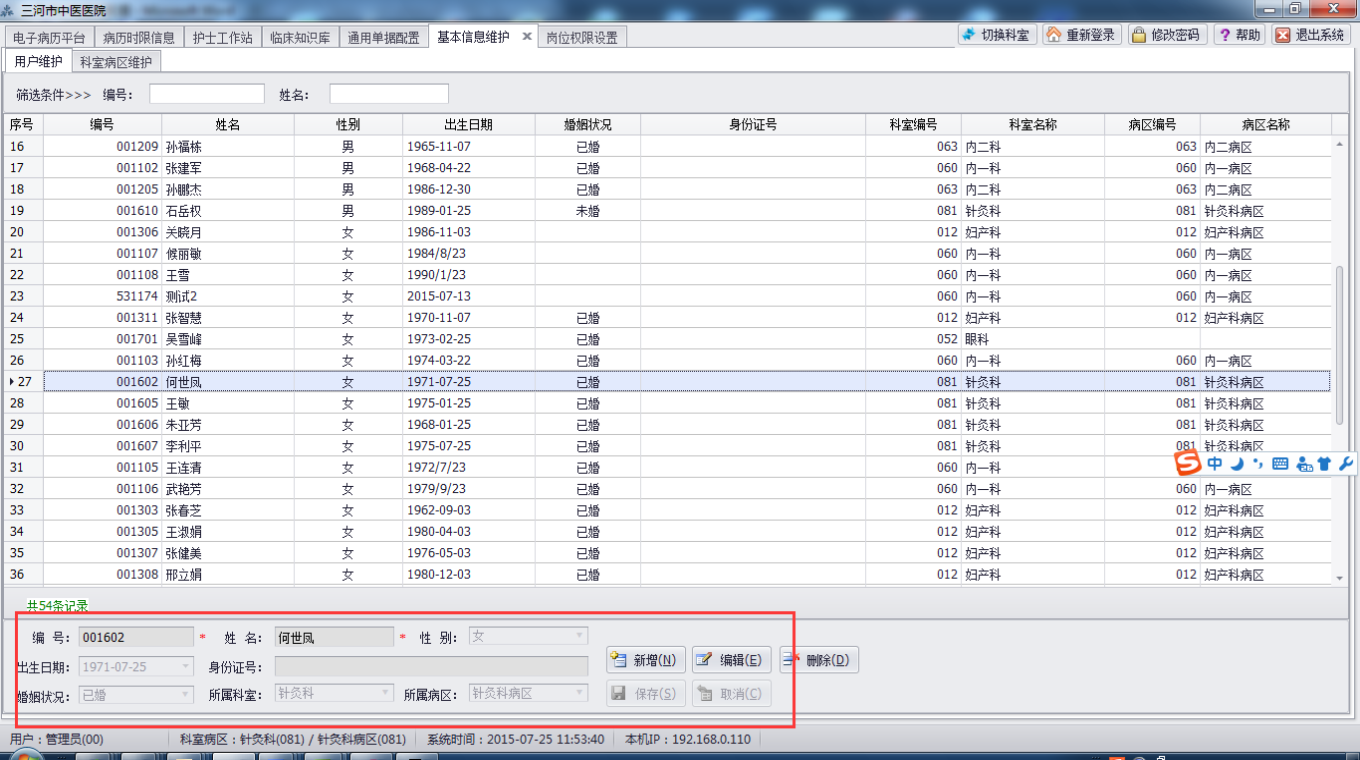Click the Sogou input method S logo
This screenshot has width=1360, height=760.
pos(1187,463)
